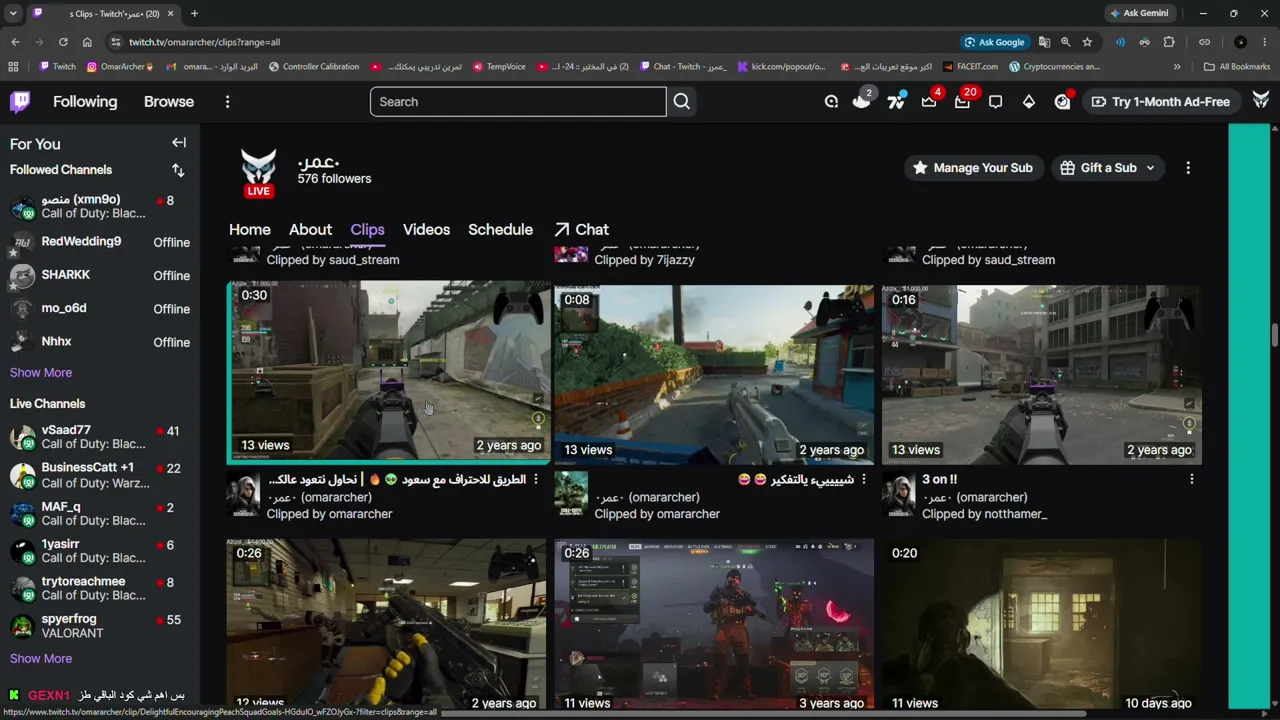Switch to the Videos tab
The width and height of the screenshot is (1280, 720).
click(x=426, y=229)
